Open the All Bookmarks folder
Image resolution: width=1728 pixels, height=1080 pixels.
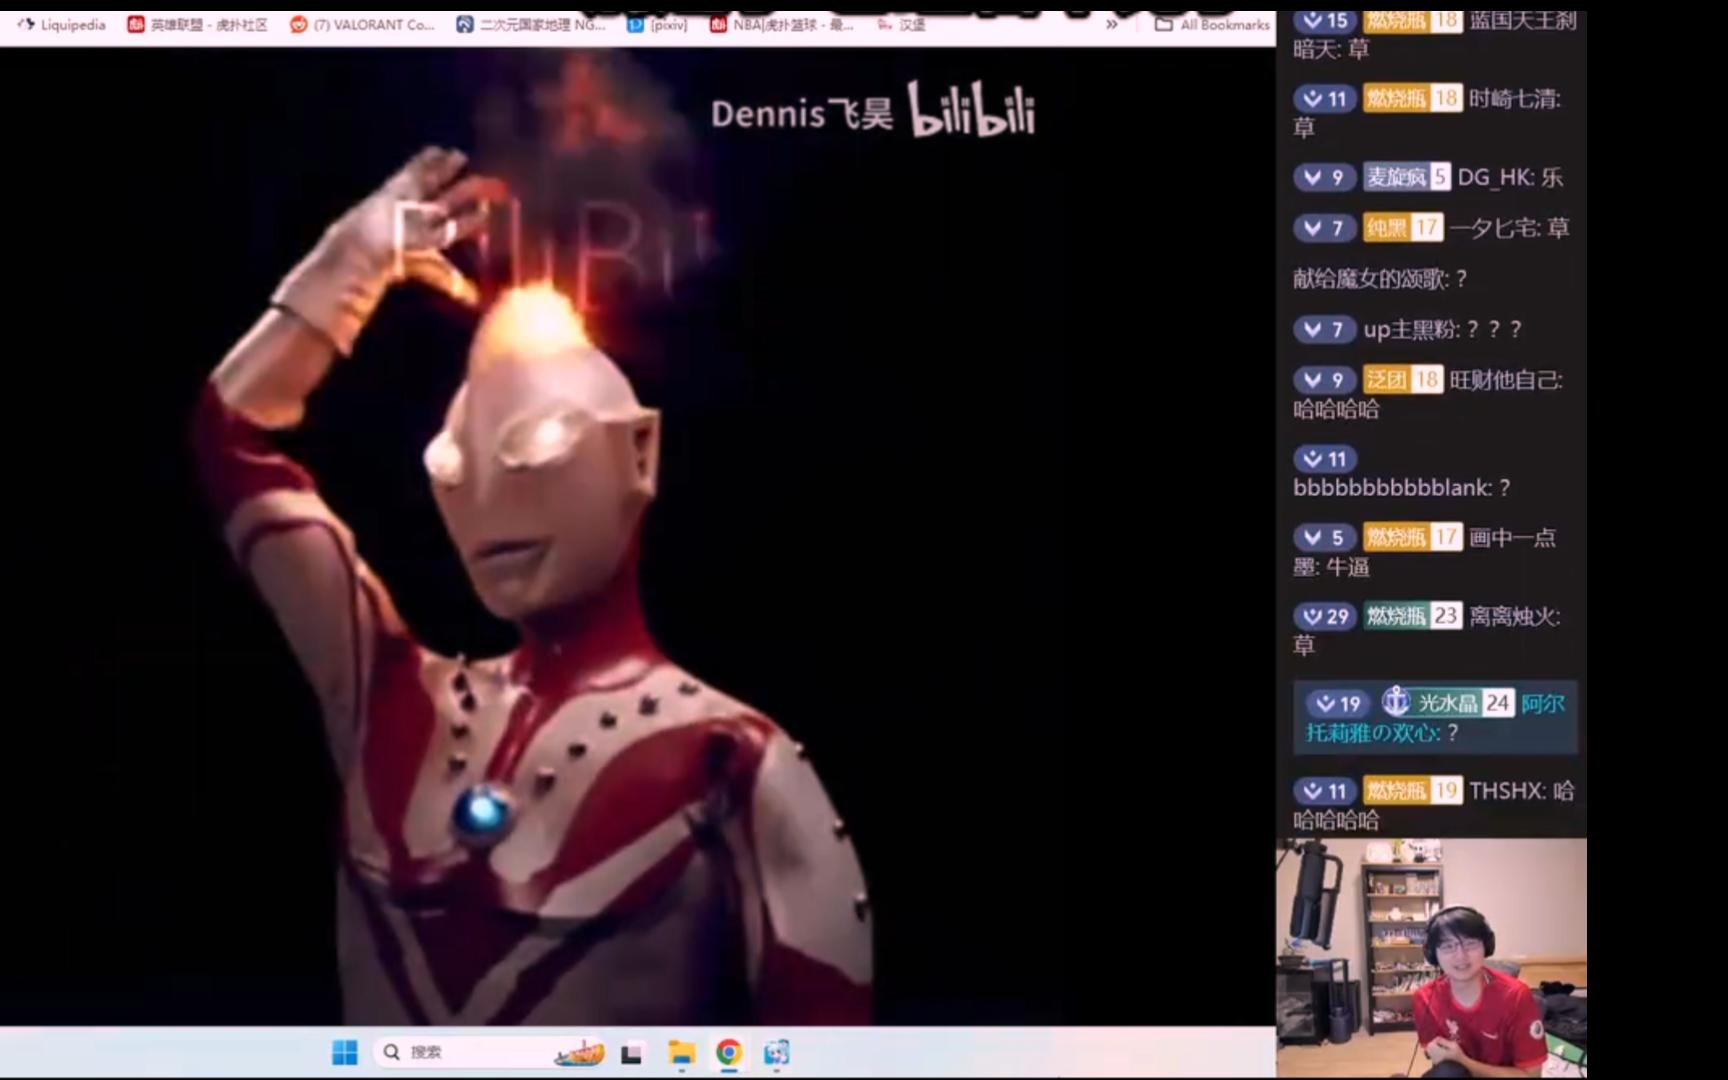[x=1212, y=25]
